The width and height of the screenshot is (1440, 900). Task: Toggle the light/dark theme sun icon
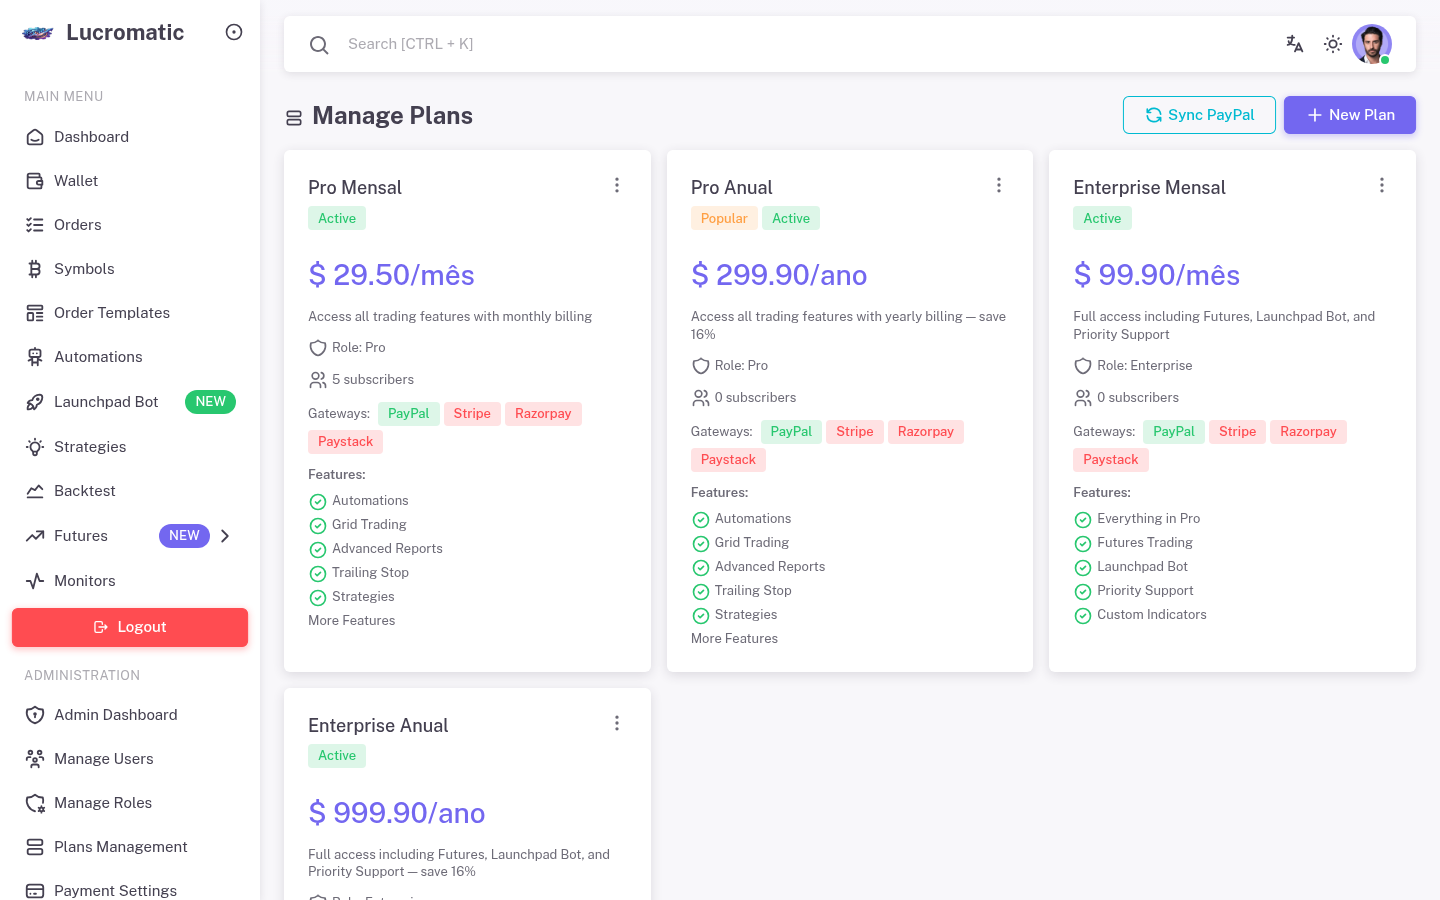coord(1333,44)
